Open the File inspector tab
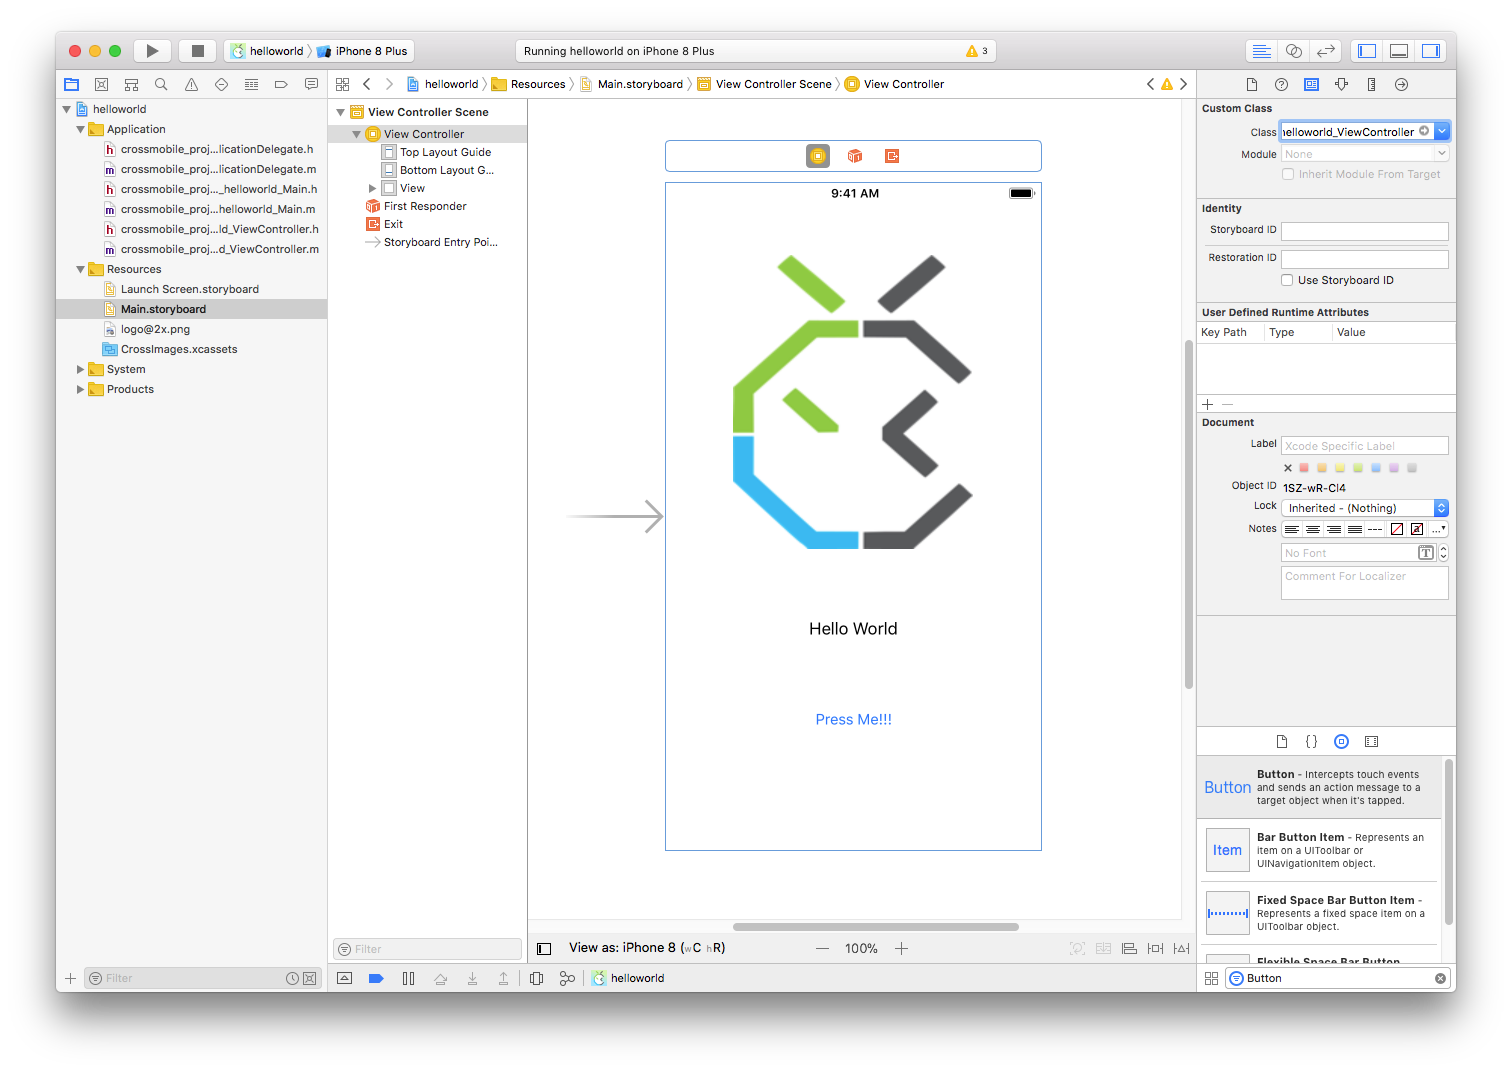Image resolution: width=1512 pixels, height=1072 pixels. (1251, 85)
